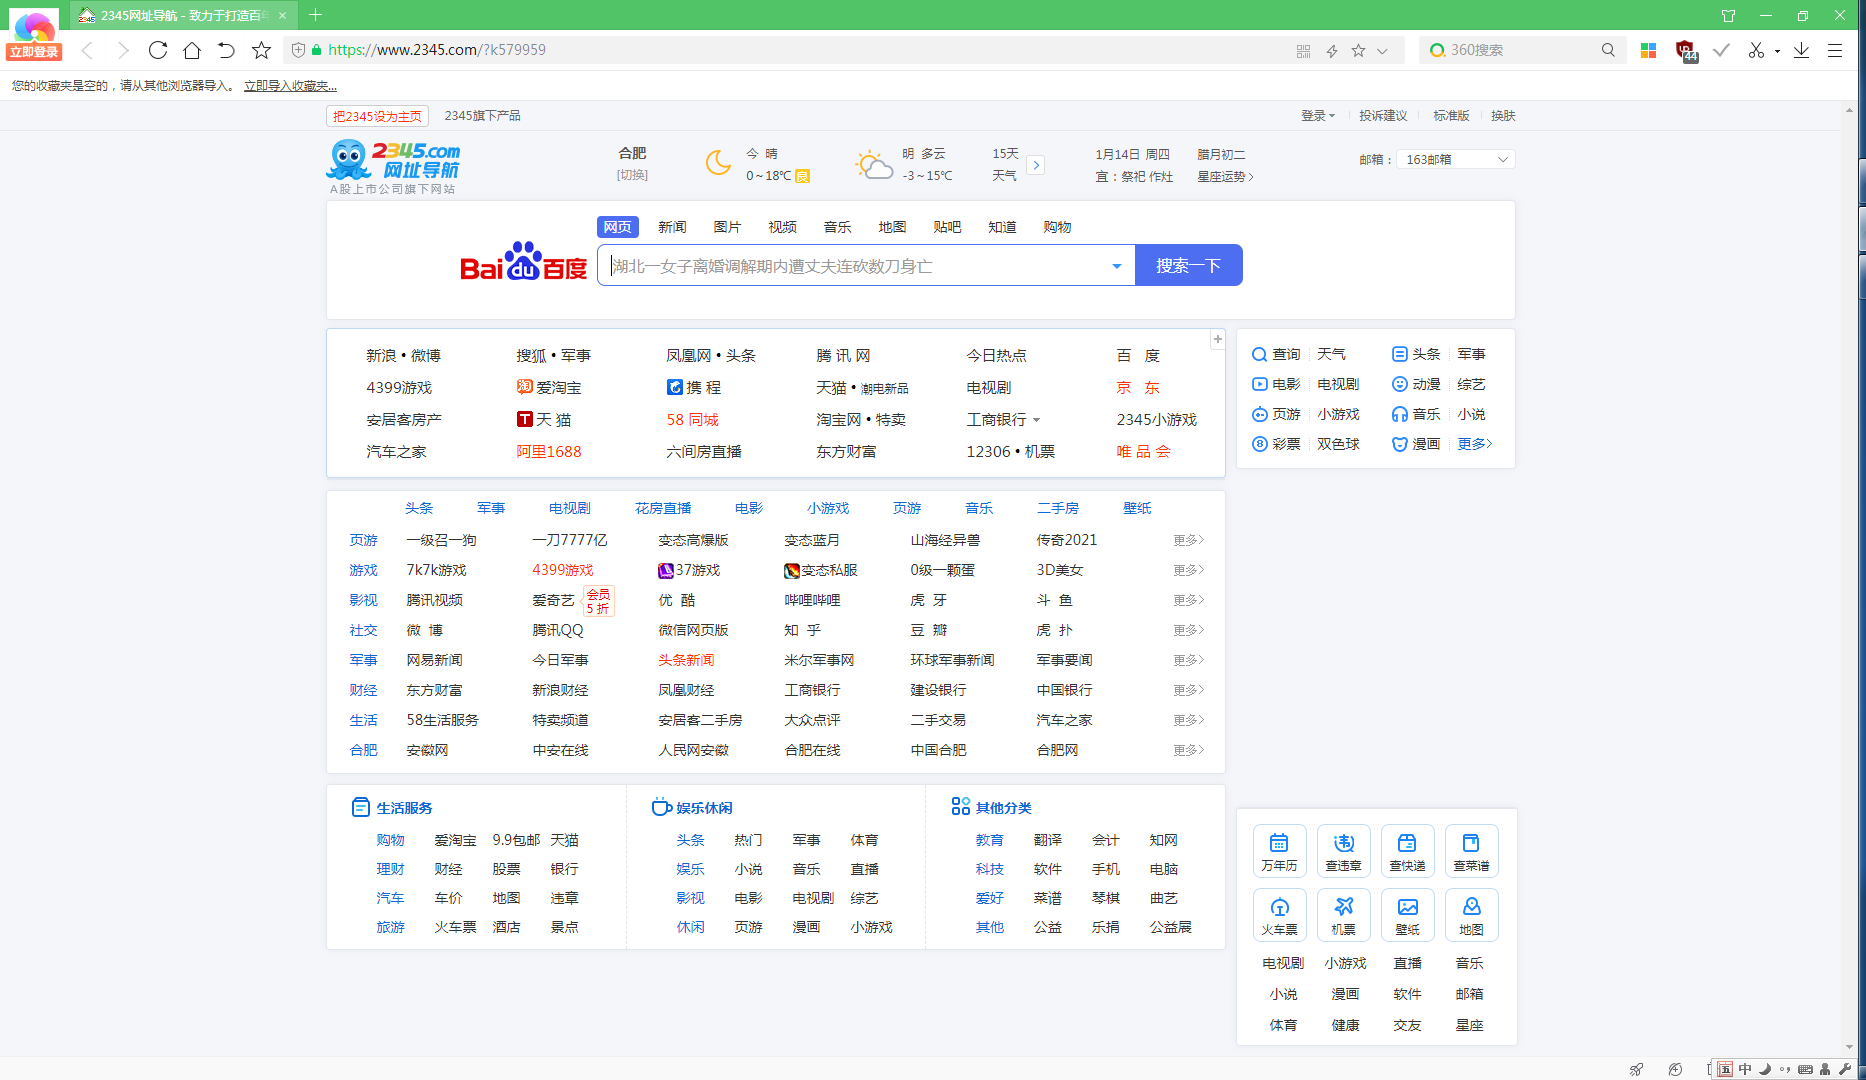Select the 视频 search tab
Viewport: 1866px width, 1080px height.
(x=782, y=227)
